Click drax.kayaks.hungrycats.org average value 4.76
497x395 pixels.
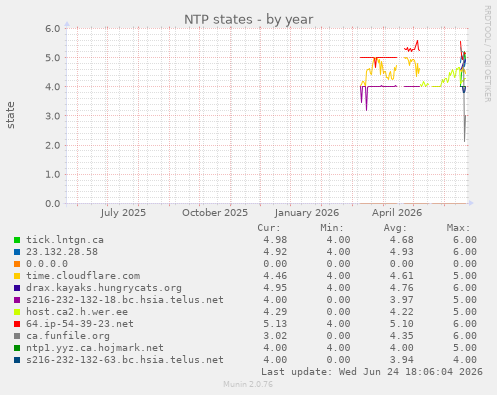[402, 288]
